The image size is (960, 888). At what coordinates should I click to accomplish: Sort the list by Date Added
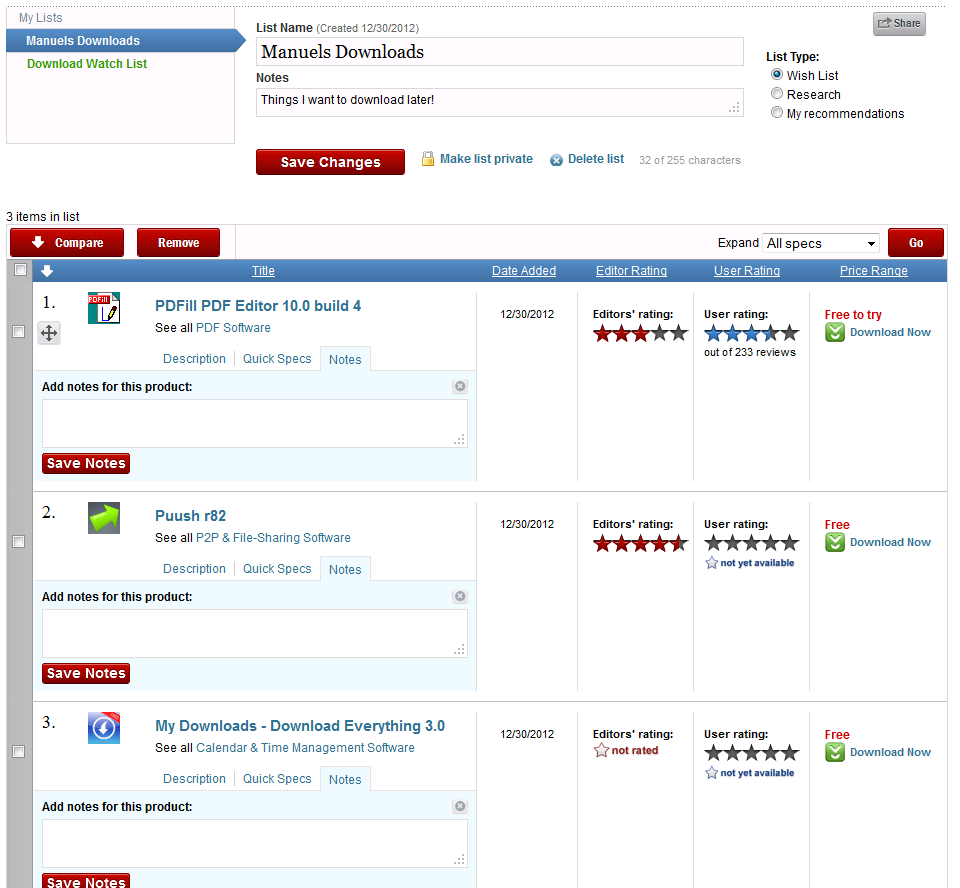tap(524, 271)
